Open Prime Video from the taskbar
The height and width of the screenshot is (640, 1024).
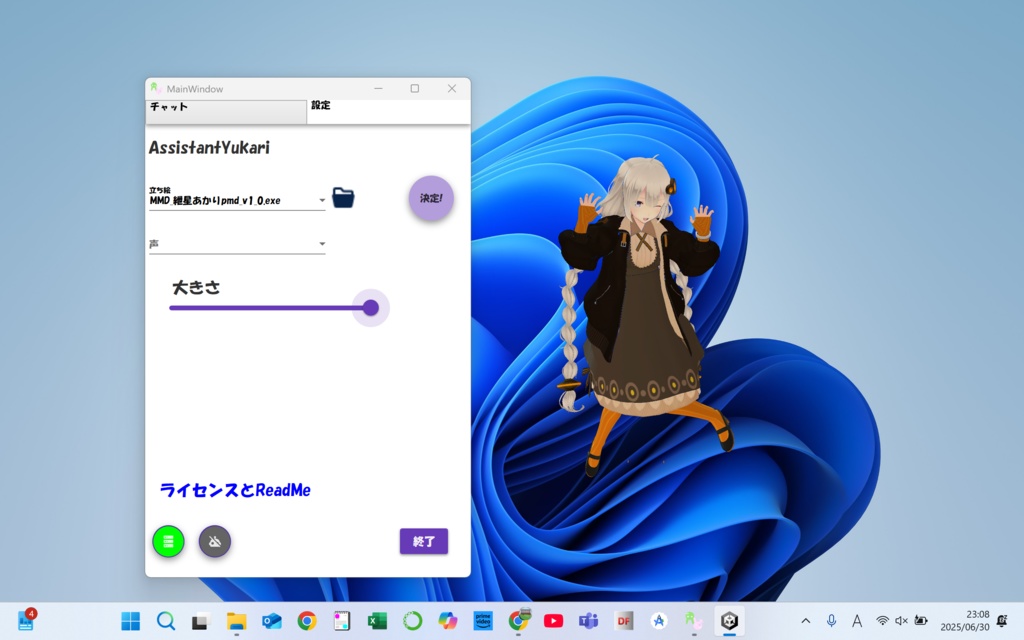pos(483,621)
